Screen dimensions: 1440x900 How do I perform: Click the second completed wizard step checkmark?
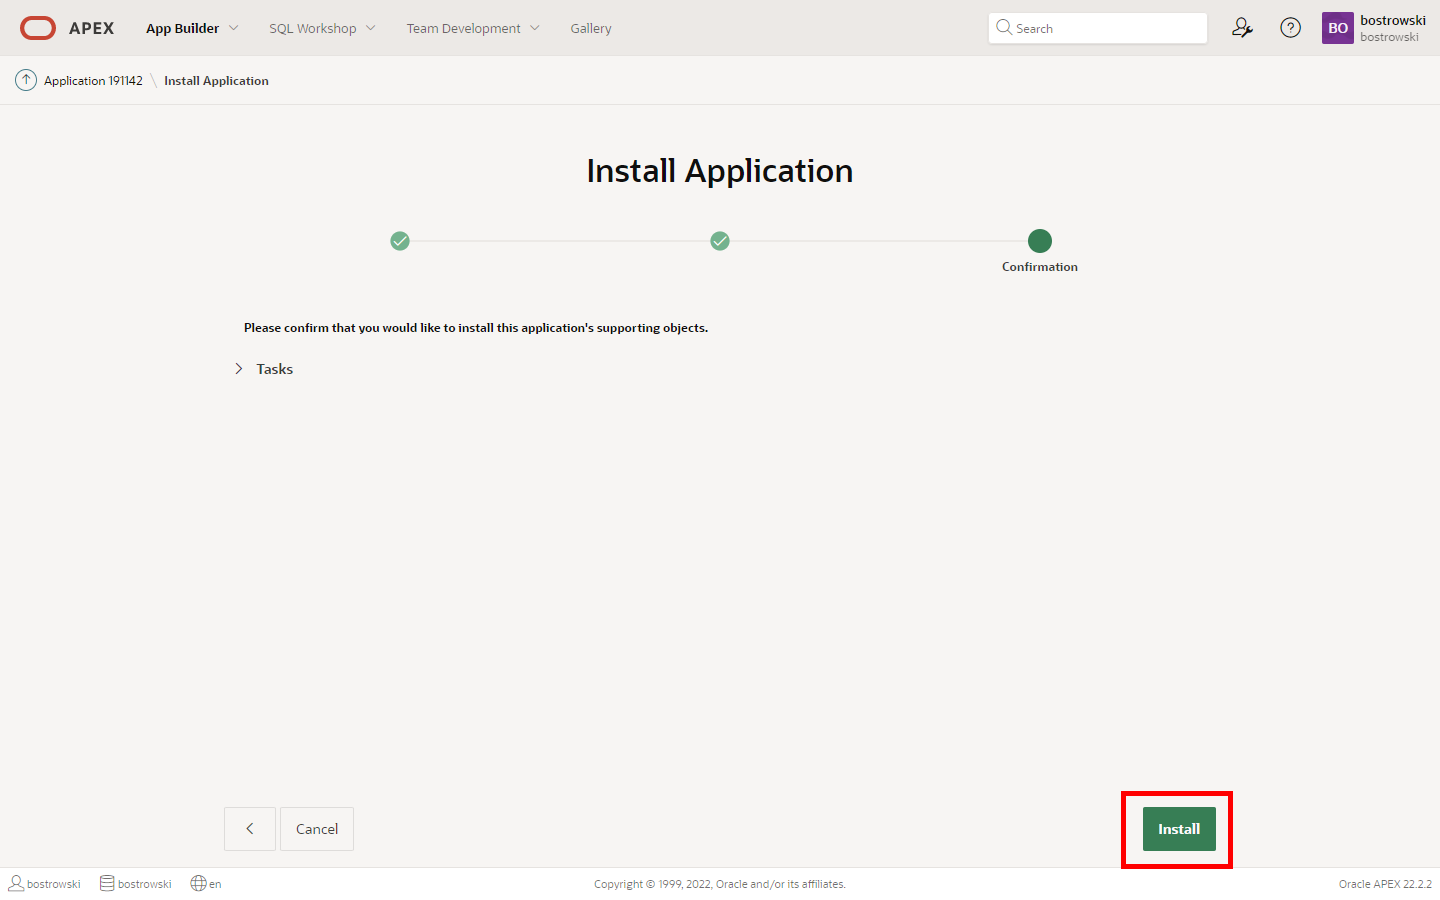pyautogui.click(x=720, y=241)
